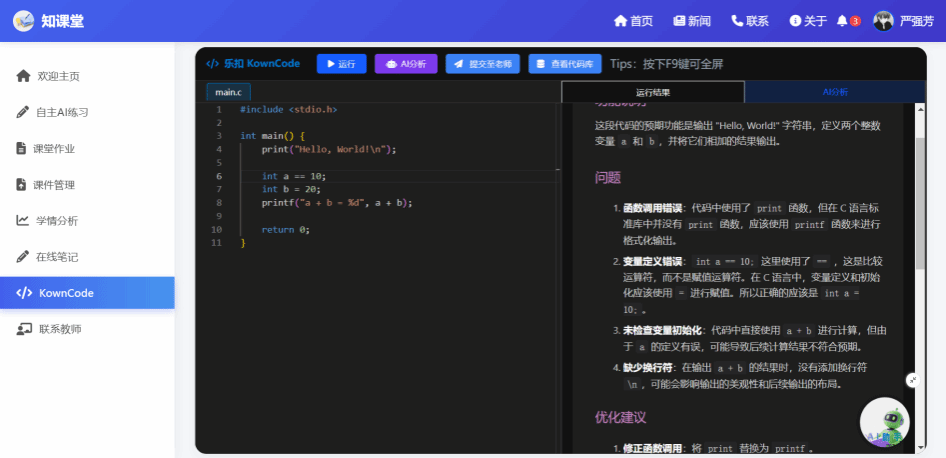The width and height of the screenshot is (946, 458).
Task: Open 课堂作业 in the sidebar
Action: point(54,148)
